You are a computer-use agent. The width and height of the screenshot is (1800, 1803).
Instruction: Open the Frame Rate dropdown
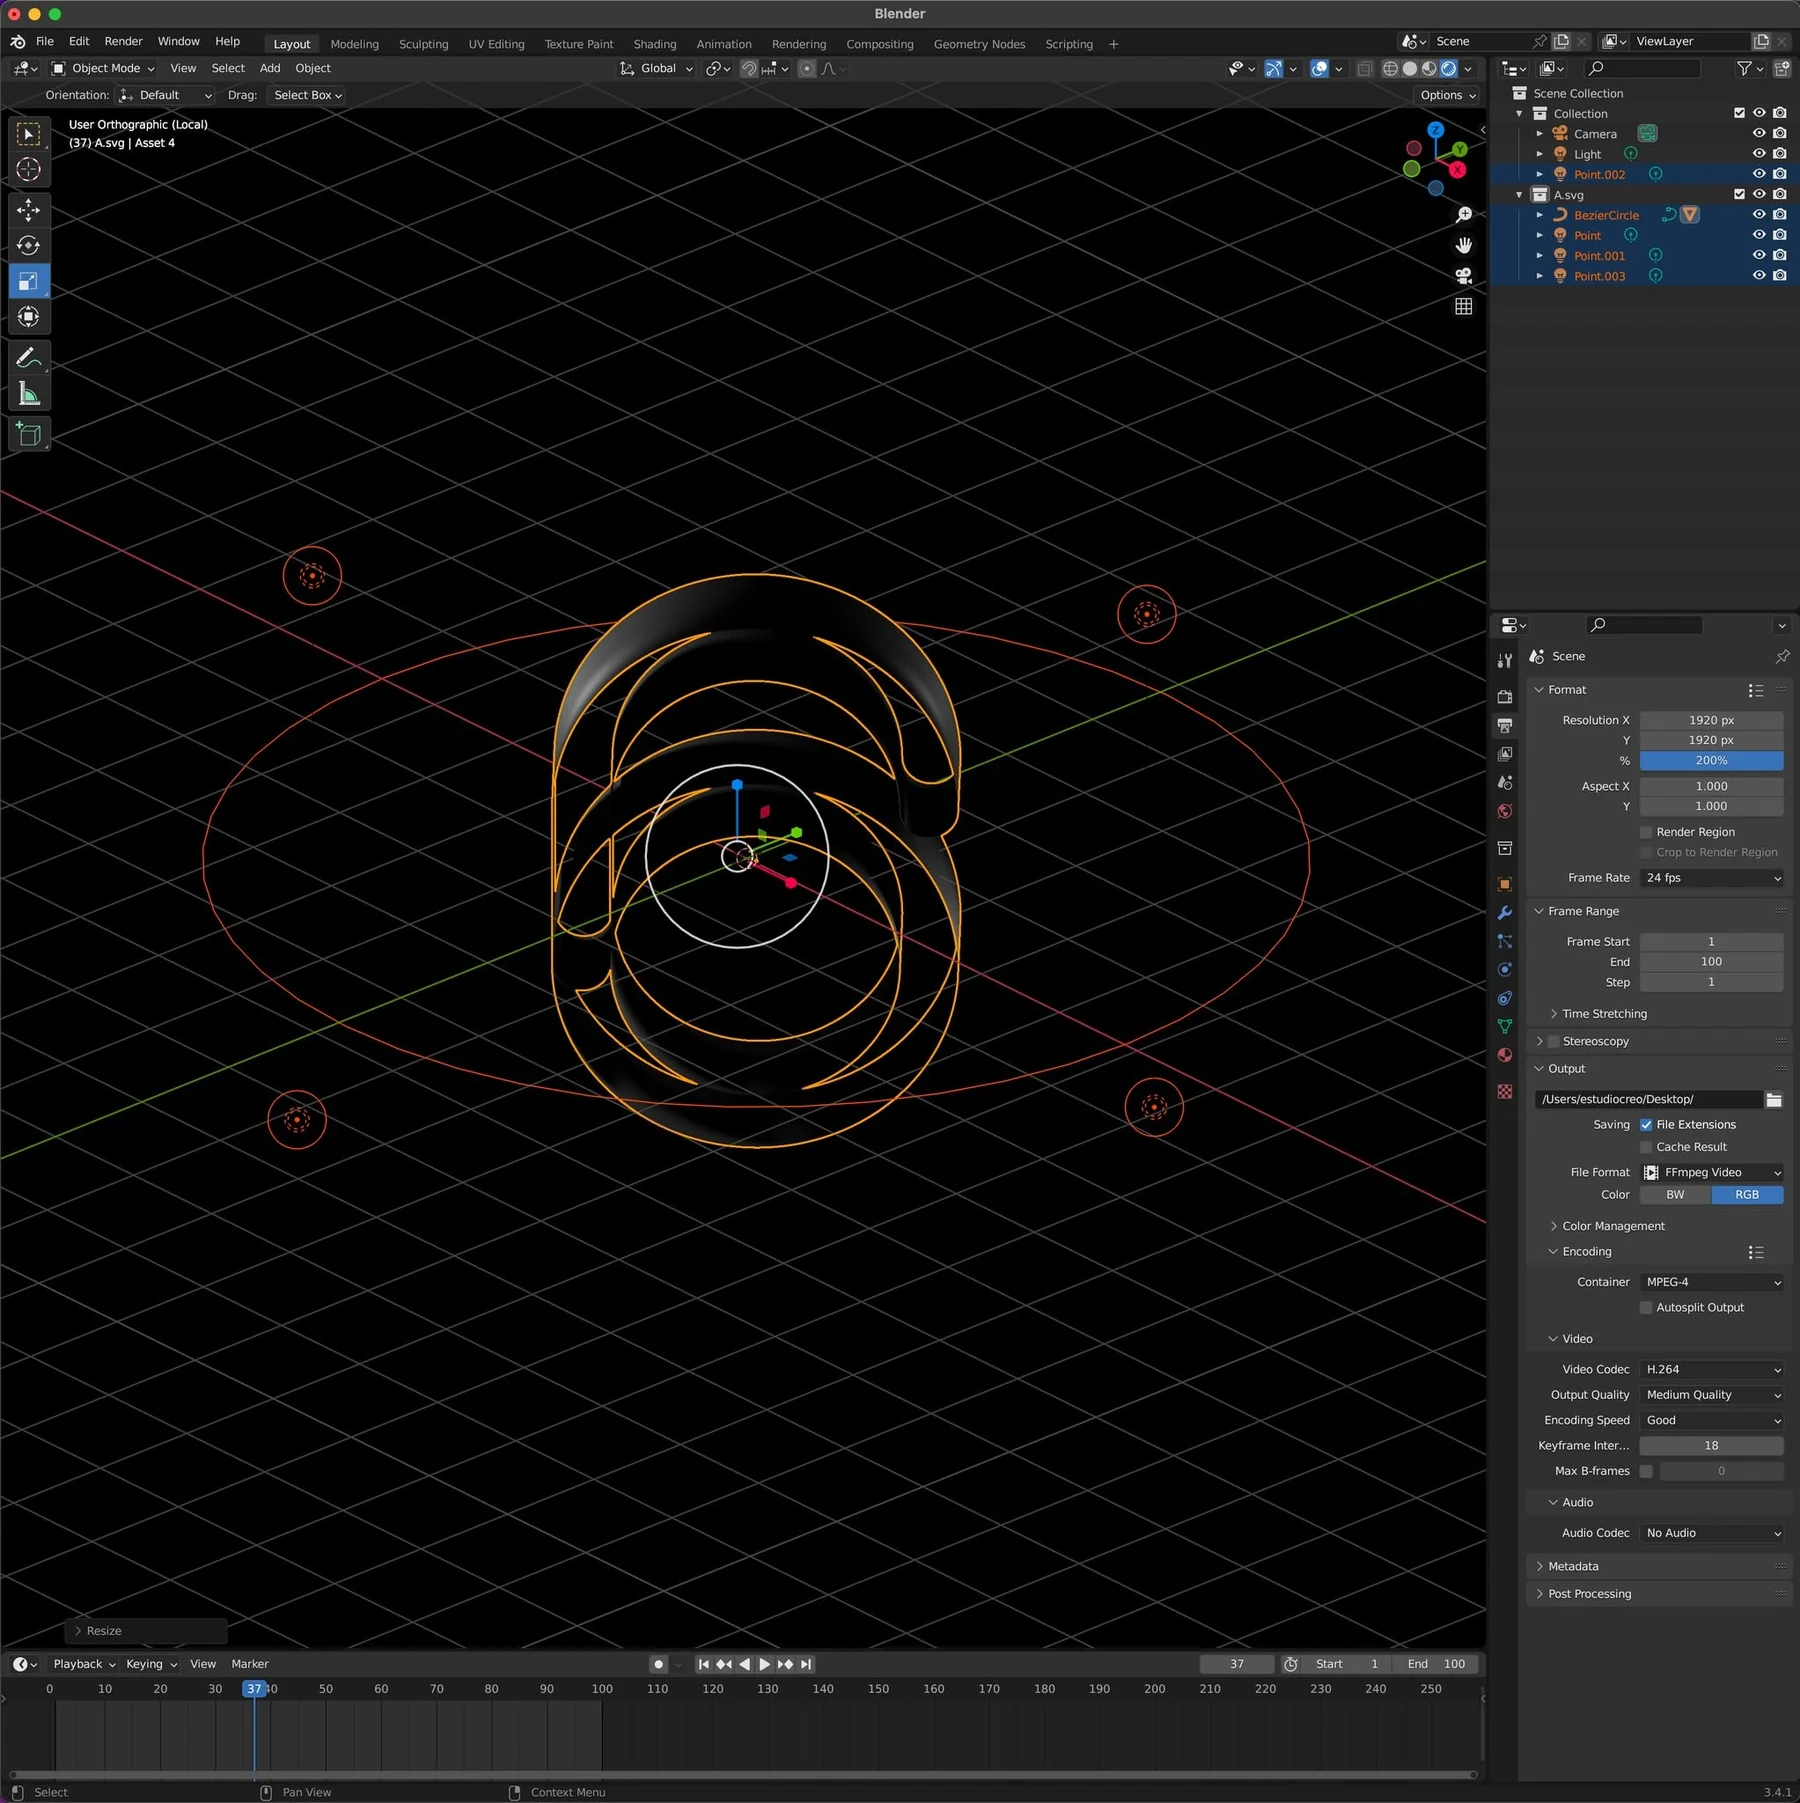pyautogui.click(x=1712, y=879)
